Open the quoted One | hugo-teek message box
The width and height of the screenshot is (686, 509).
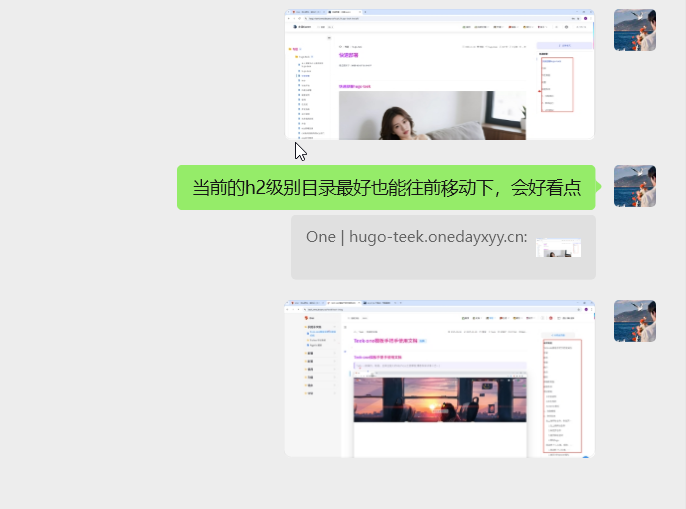pos(443,246)
